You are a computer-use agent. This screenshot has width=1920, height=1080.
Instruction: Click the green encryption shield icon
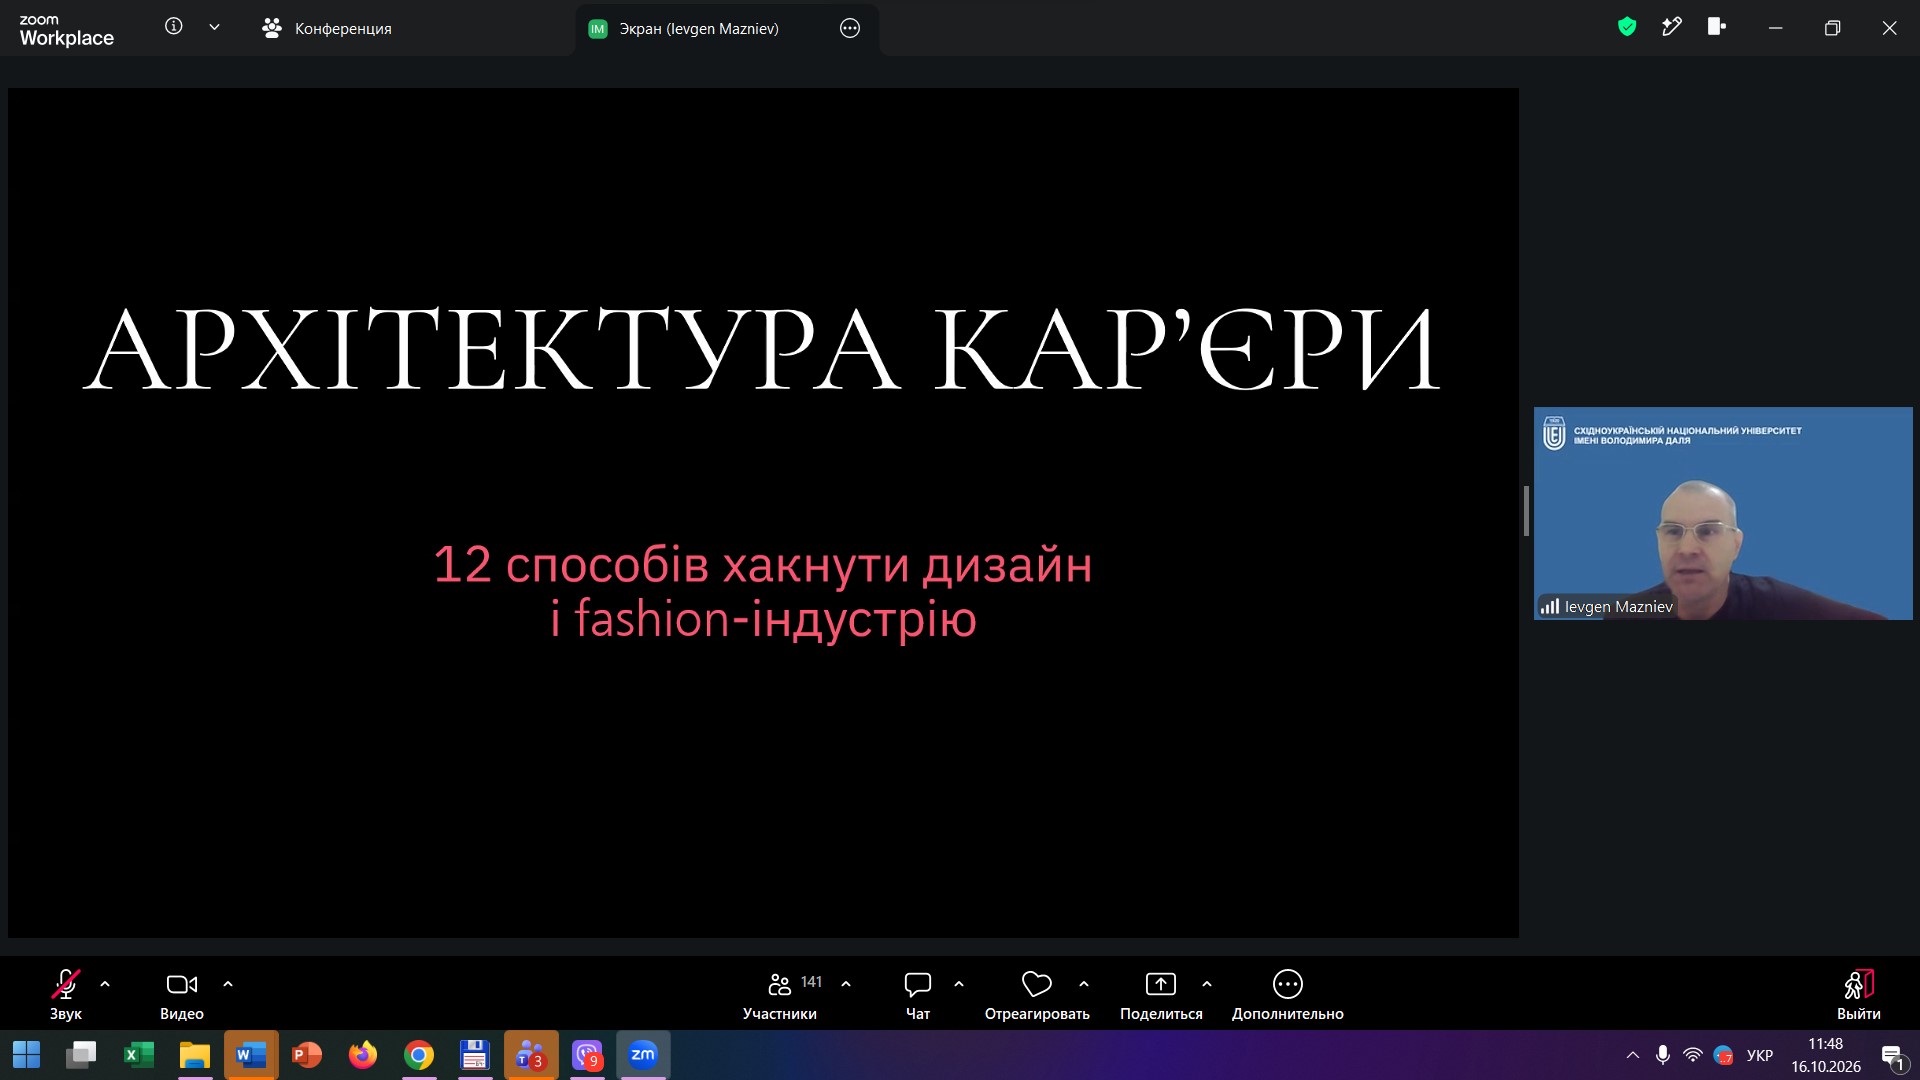1627,27
